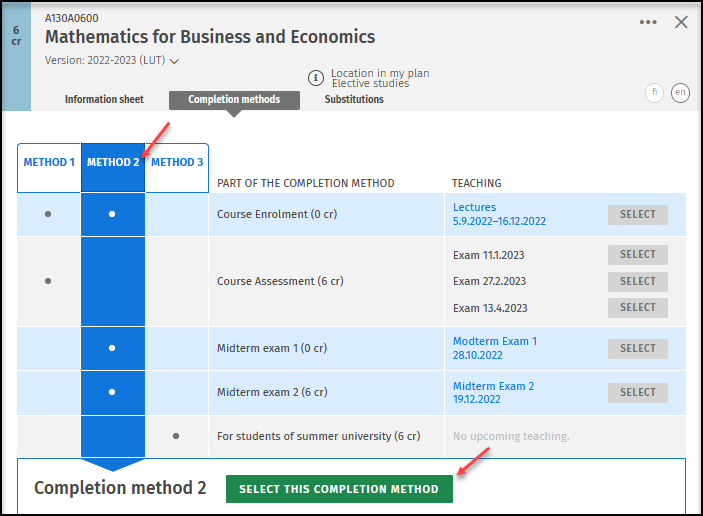The height and width of the screenshot is (516, 703).
Task: Click the green Select this completion method button
Action: click(339, 489)
